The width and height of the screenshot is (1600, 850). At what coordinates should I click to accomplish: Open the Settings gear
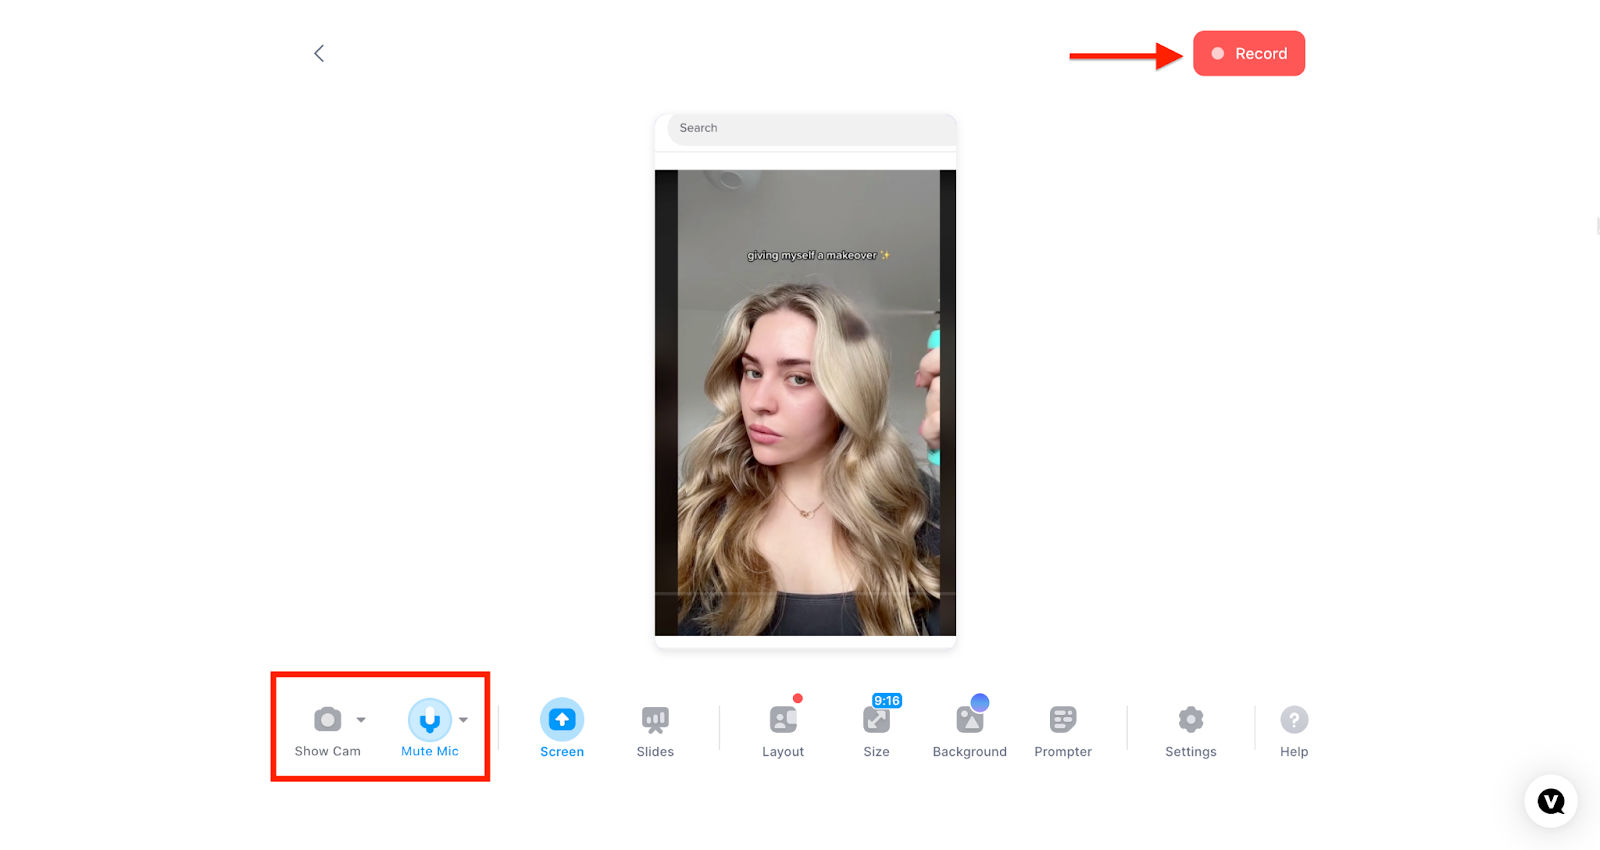1191,720
